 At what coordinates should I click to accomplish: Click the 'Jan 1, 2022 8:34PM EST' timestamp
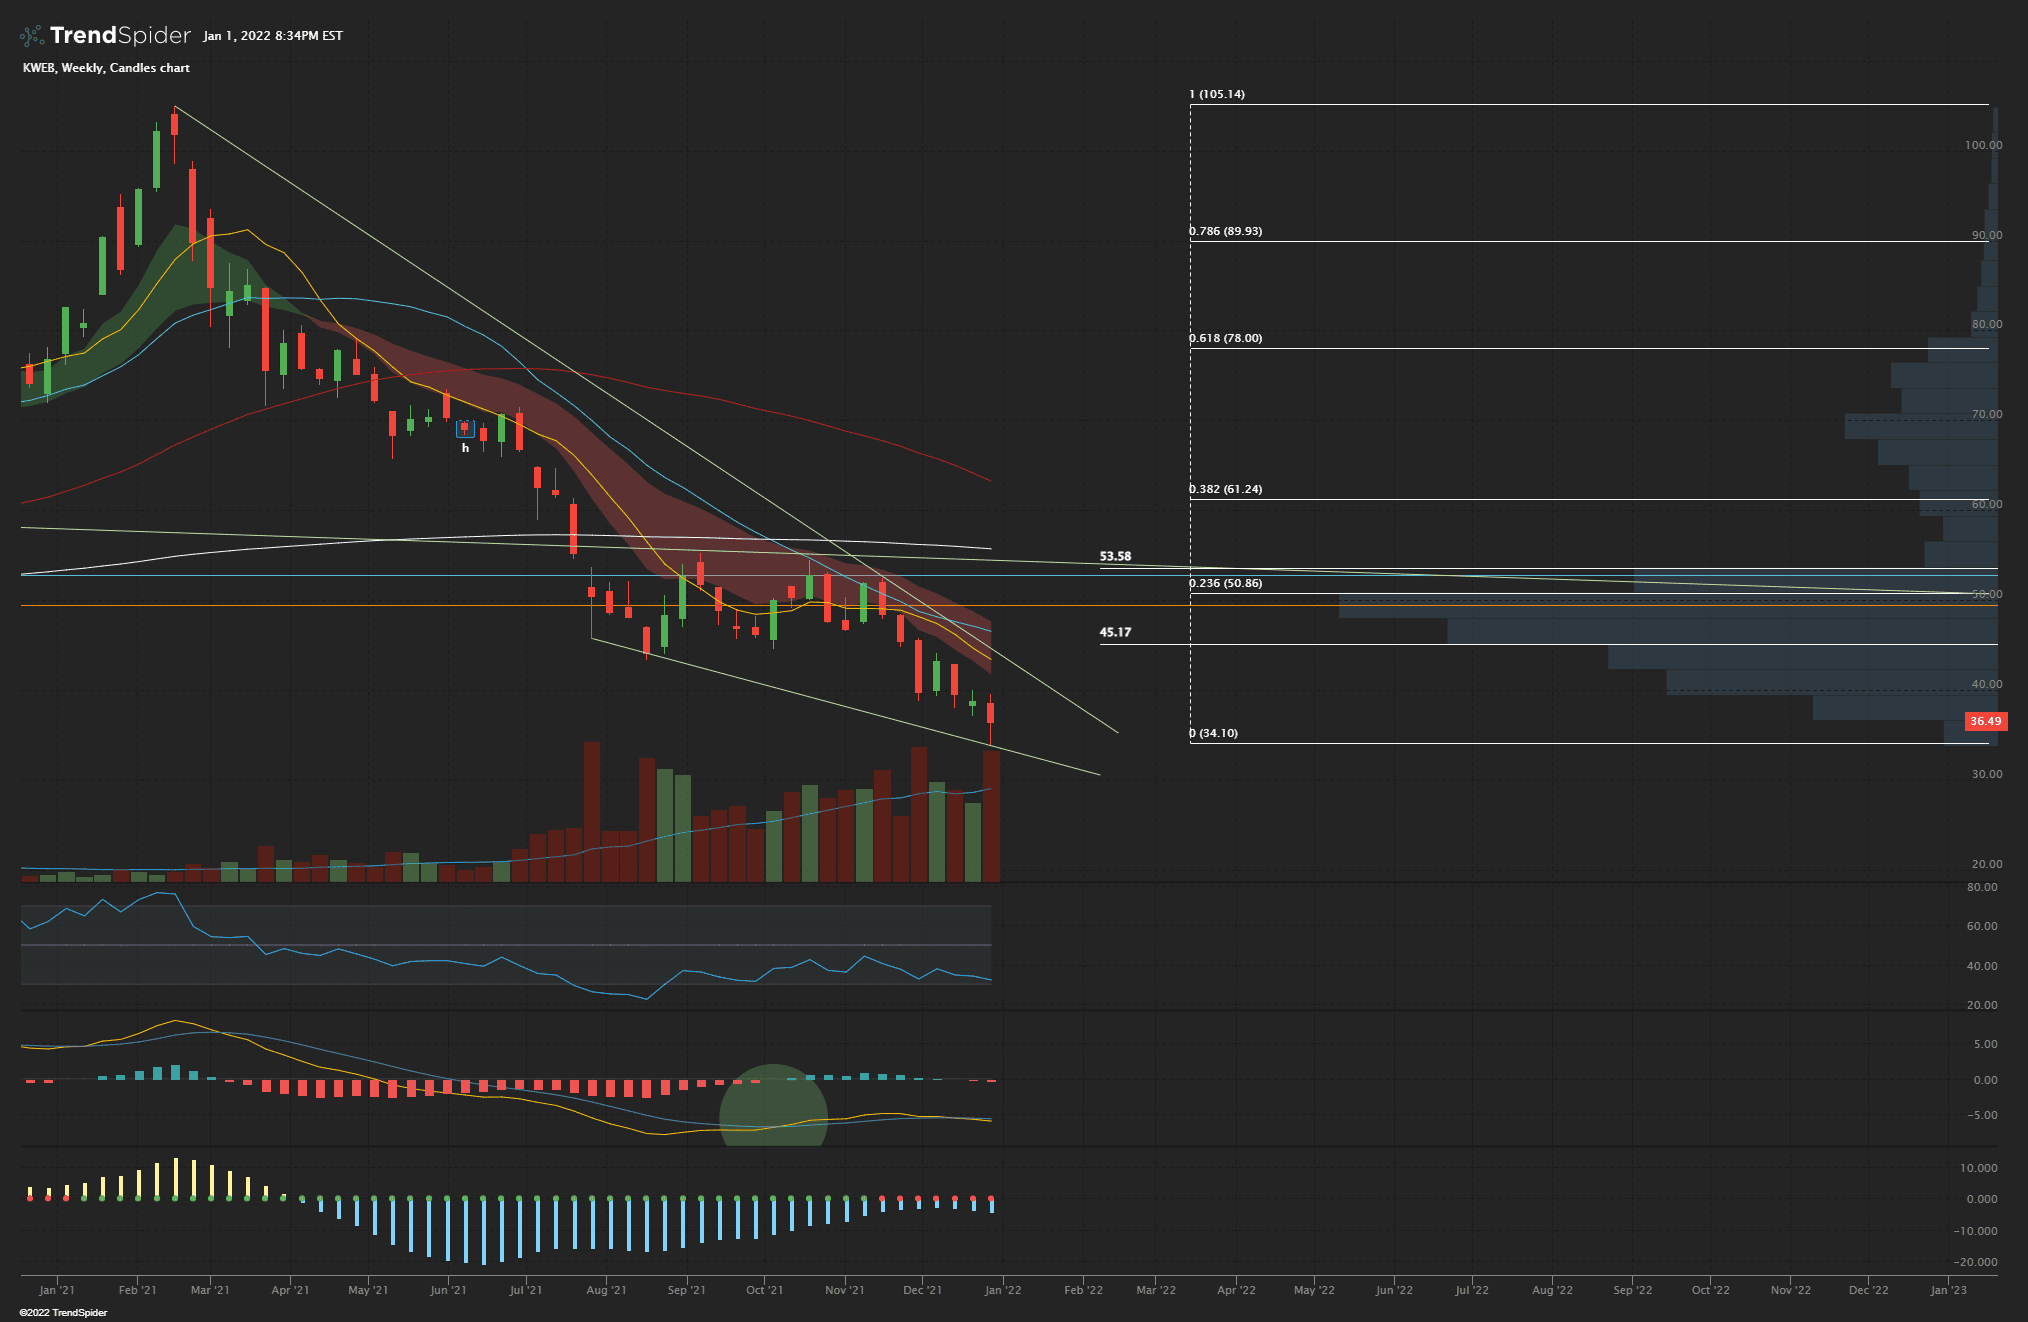272,35
